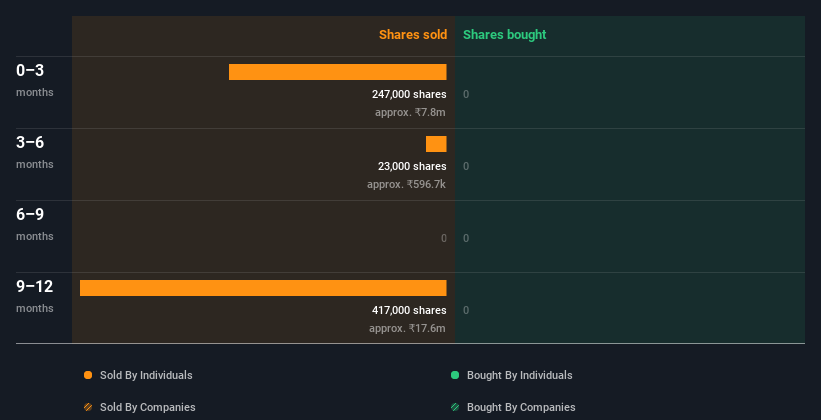Image resolution: width=821 pixels, height=420 pixels.
Task: Click the striped Sold By Companies legend icon
Action: (x=88, y=407)
